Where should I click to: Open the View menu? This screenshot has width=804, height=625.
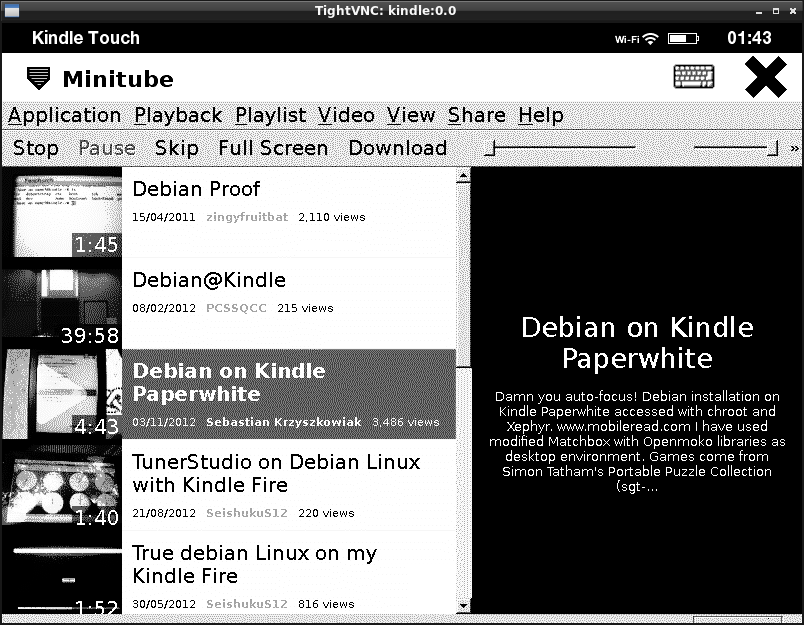pos(411,115)
